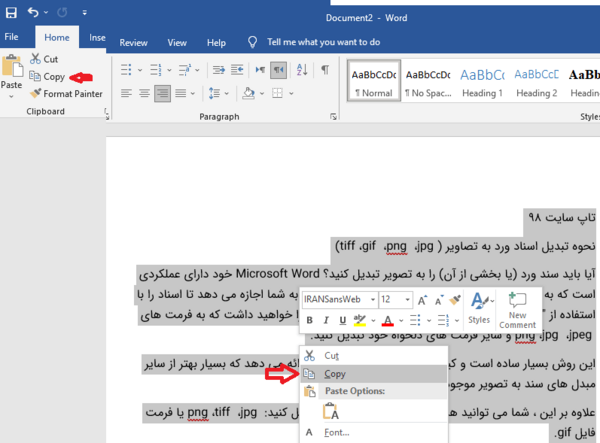Click Numbering icon in the mini toolbar
Viewport: 600px width, 443px height.
point(443,320)
